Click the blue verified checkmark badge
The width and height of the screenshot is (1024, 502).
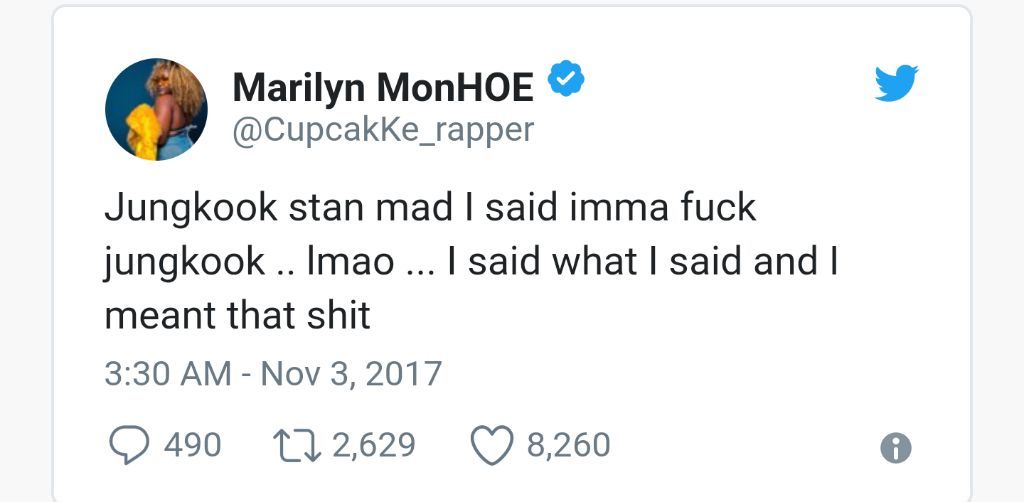pos(566,78)
